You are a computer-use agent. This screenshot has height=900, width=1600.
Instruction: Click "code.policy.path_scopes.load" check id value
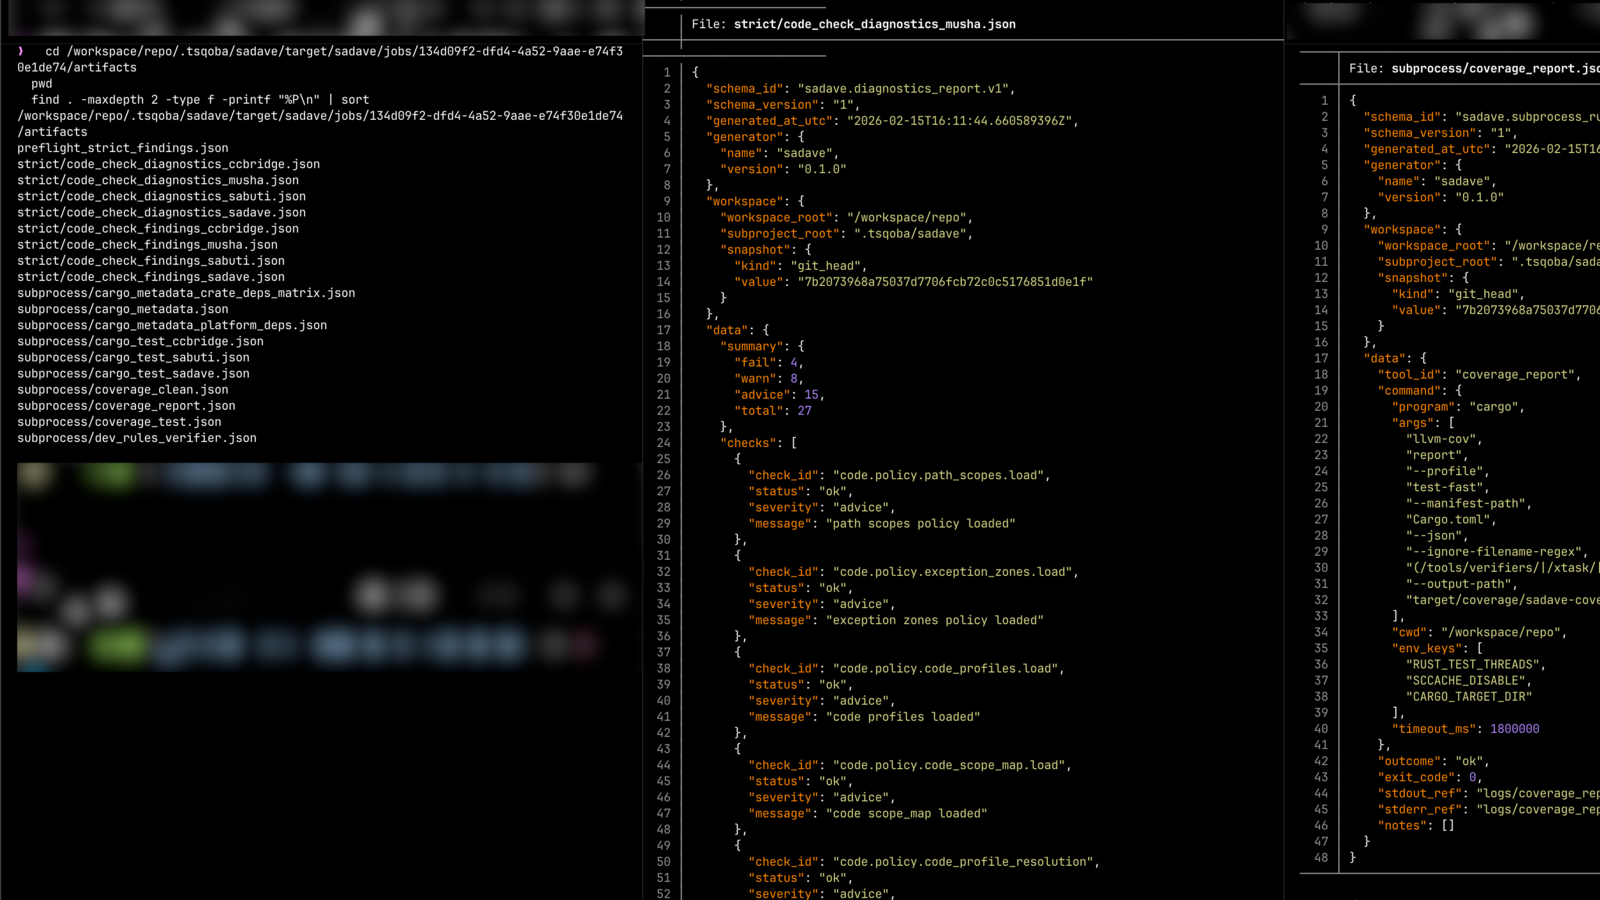click(x=938, y=475)
